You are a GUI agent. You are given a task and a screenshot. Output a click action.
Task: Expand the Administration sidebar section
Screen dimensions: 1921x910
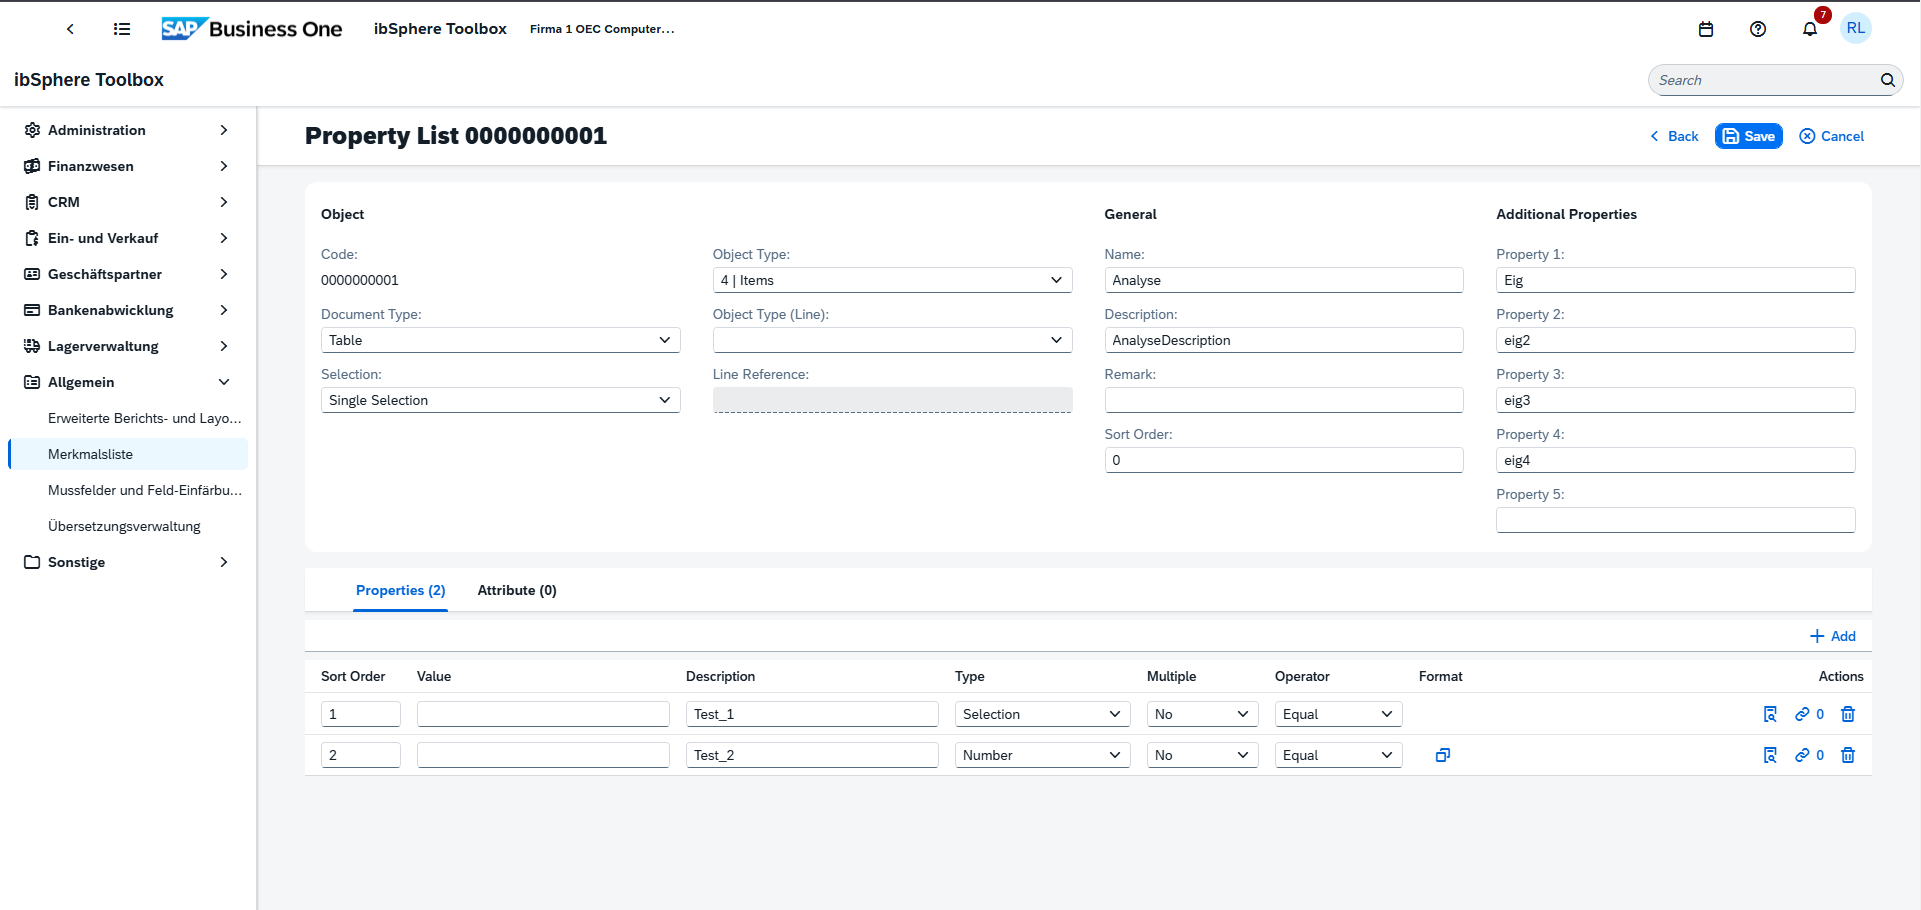(128, 130)
